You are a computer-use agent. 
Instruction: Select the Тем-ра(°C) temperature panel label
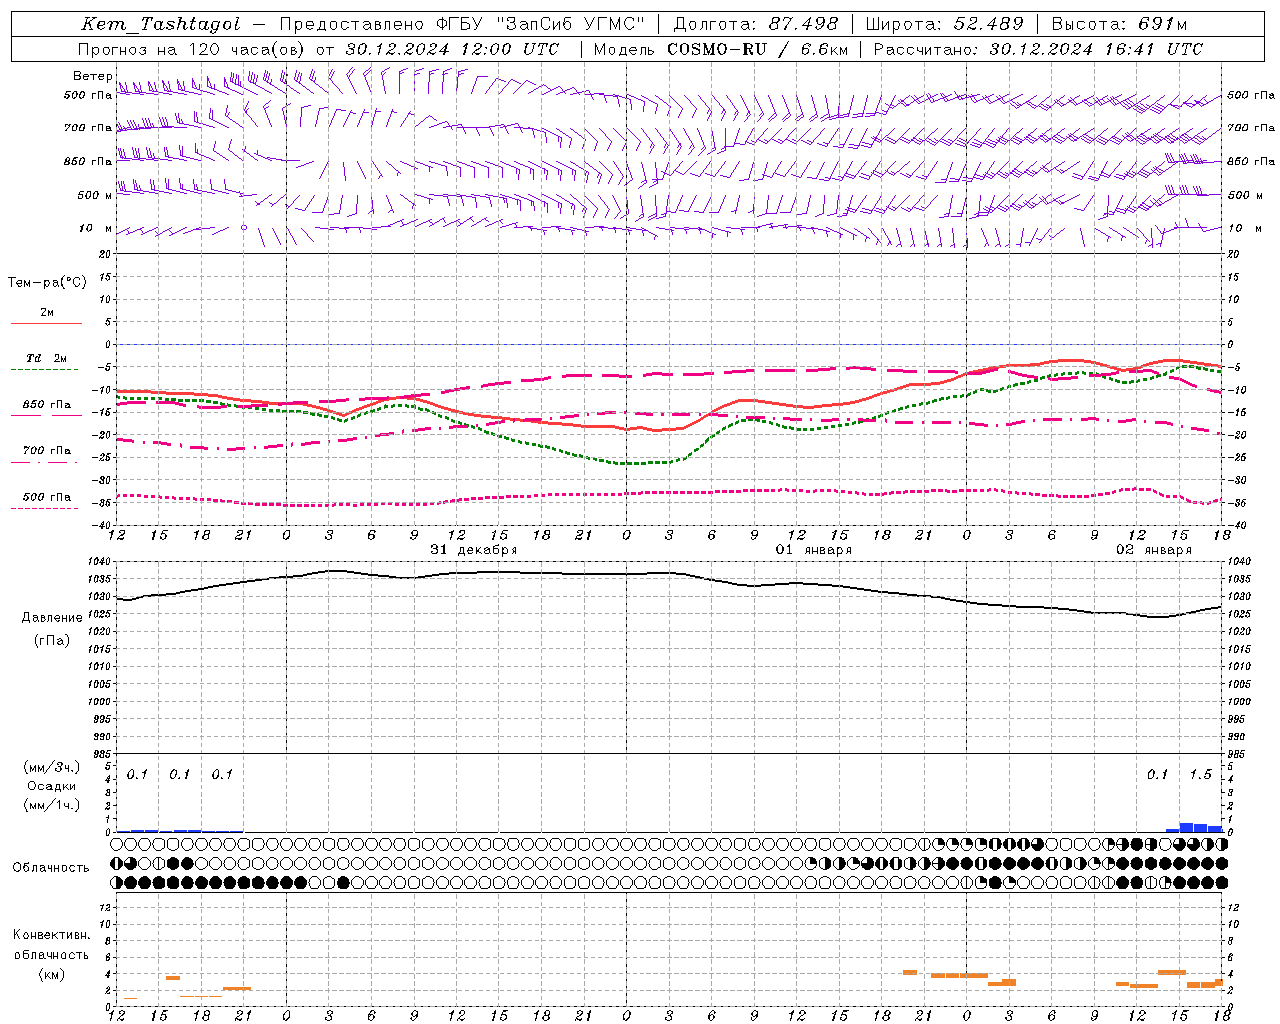click(x=47, y=283)
